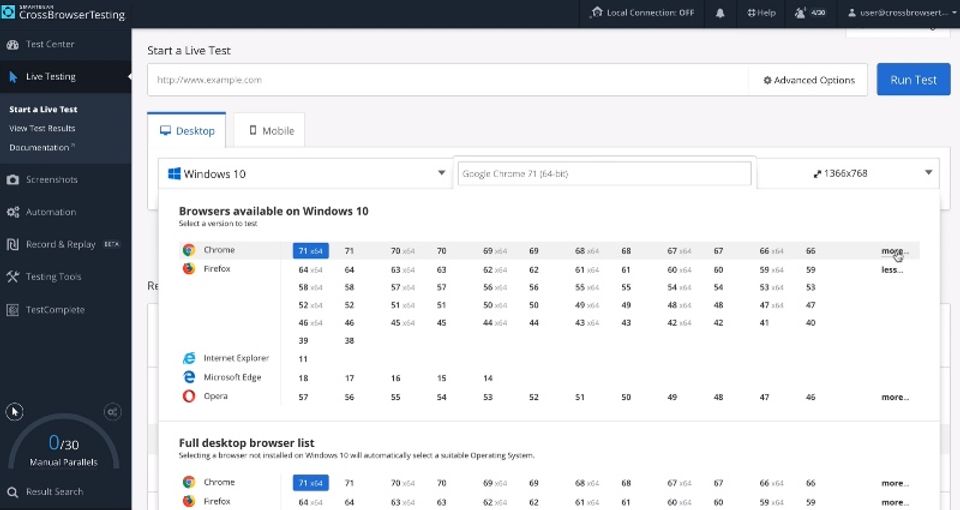Click the 0/30 Manual Parallels gauge
Viewport: 960px width, 510px height.
click(x=64, y=443)
